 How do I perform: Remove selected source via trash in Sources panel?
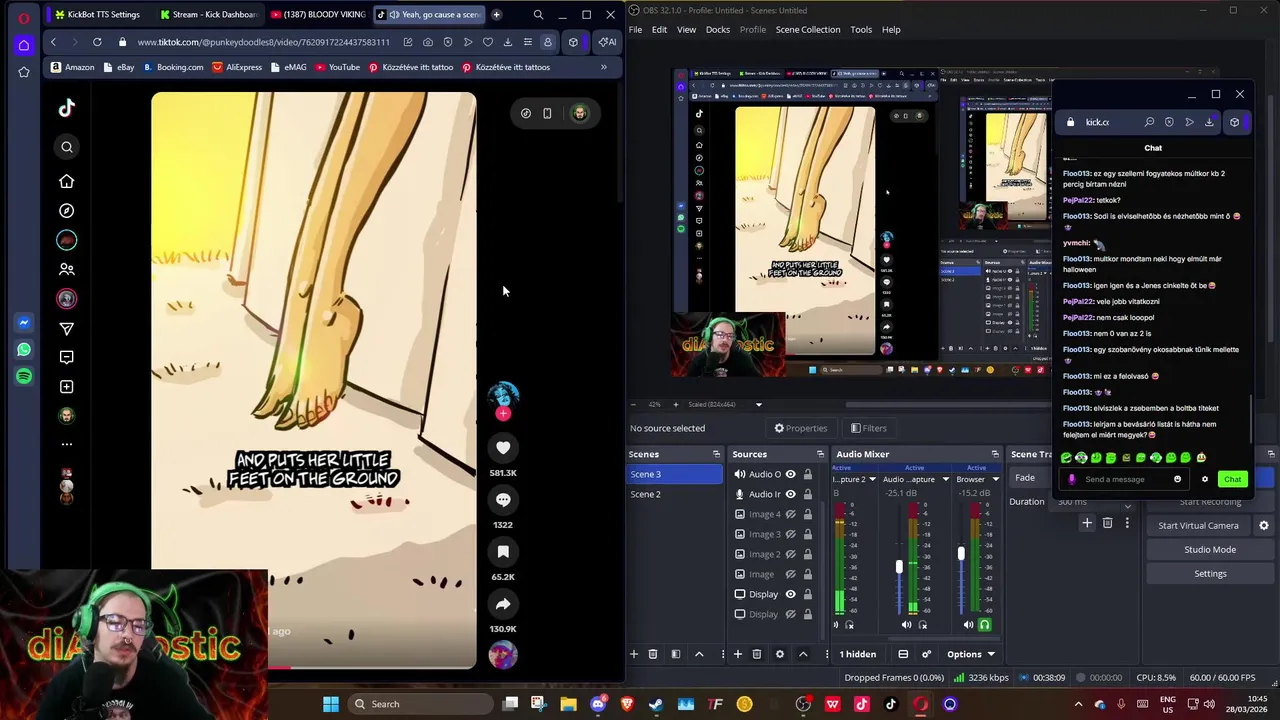(x=756, y=654)
